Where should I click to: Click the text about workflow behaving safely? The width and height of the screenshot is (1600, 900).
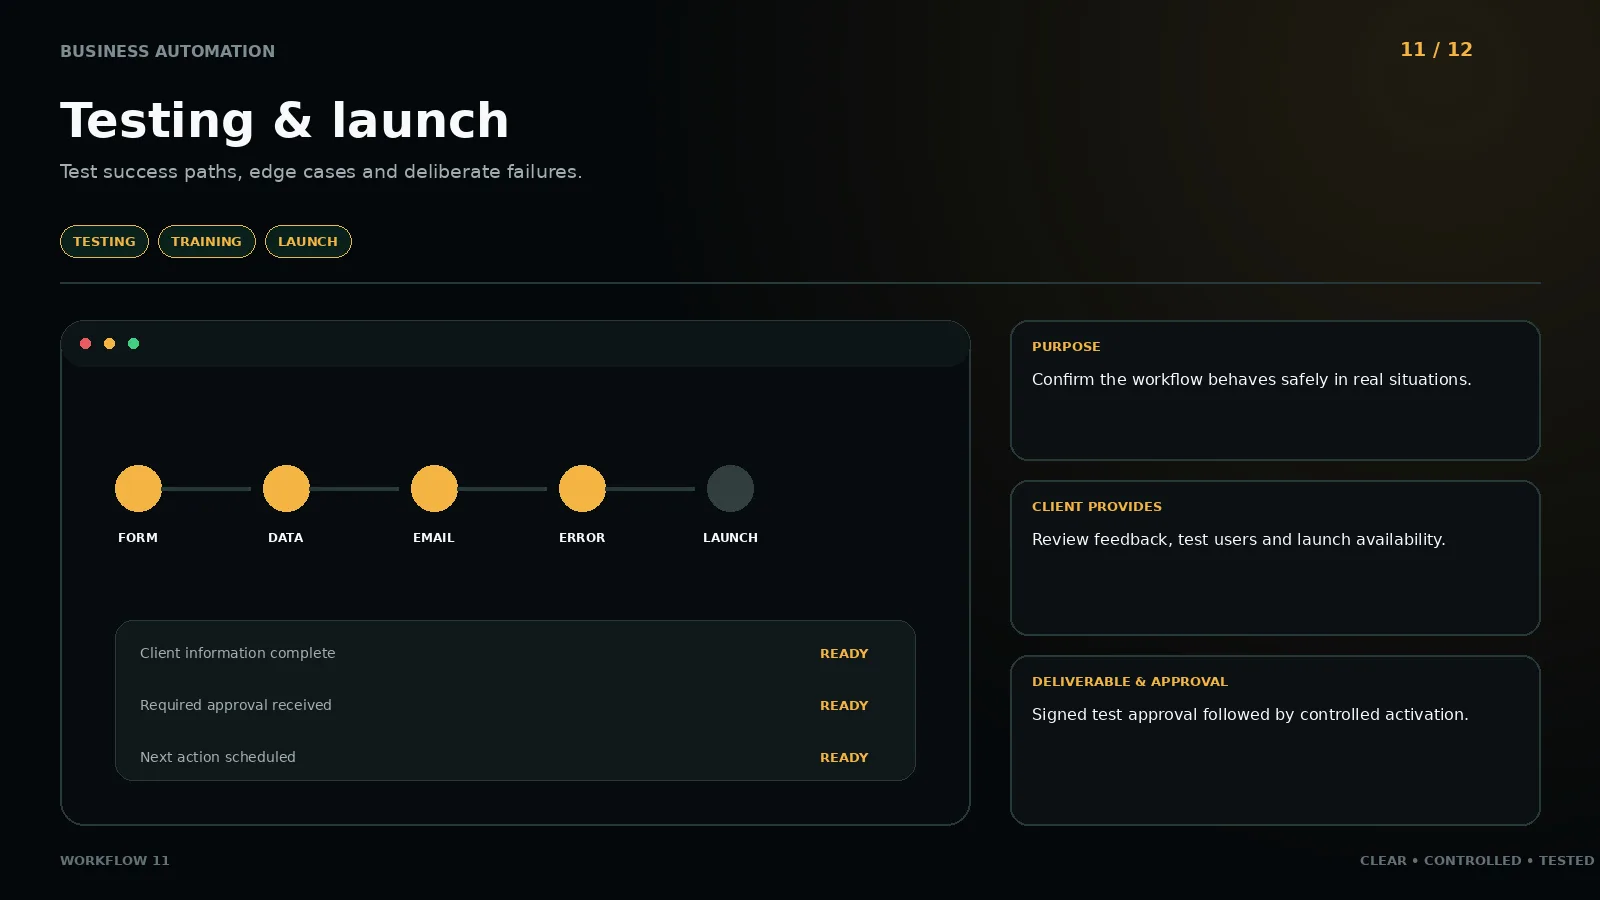coord(1252,380)
